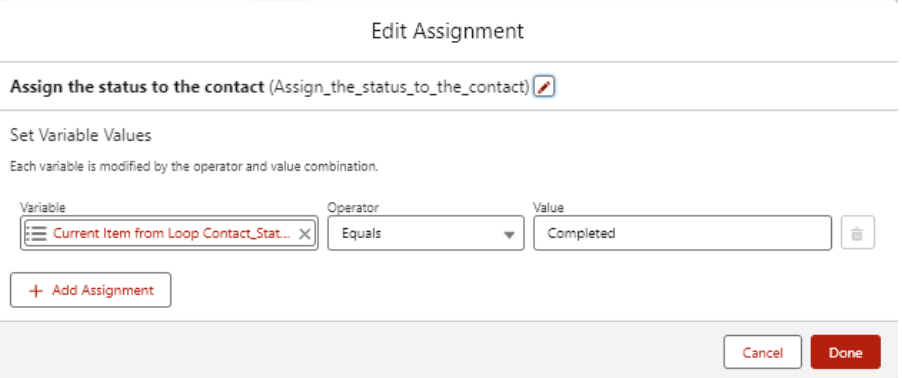Screen dimensions: 902x378
Task: Click the Add Assignment button
Action: pos(90,290)
